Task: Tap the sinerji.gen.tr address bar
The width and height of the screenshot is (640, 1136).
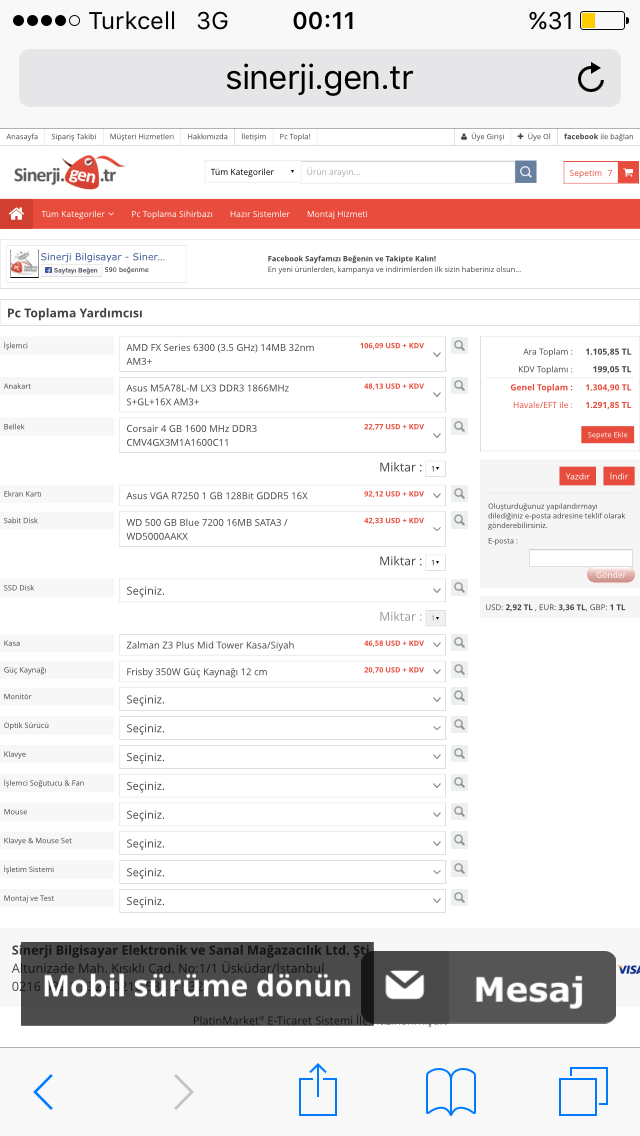Action: tap(320, 78)
